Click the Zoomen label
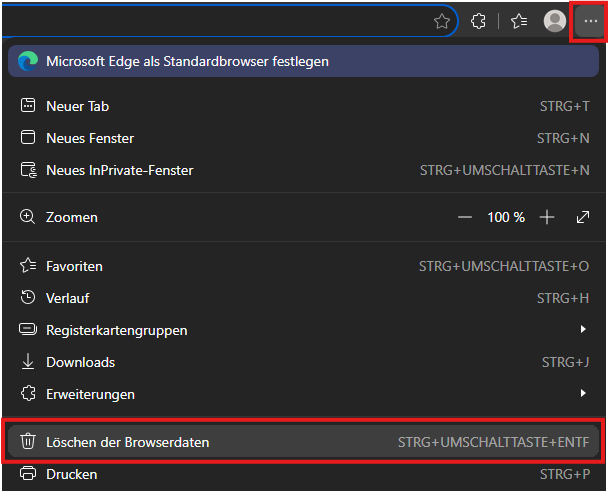Screen dimensions: 609x491 pyautogui.click(x=72, y=217)
